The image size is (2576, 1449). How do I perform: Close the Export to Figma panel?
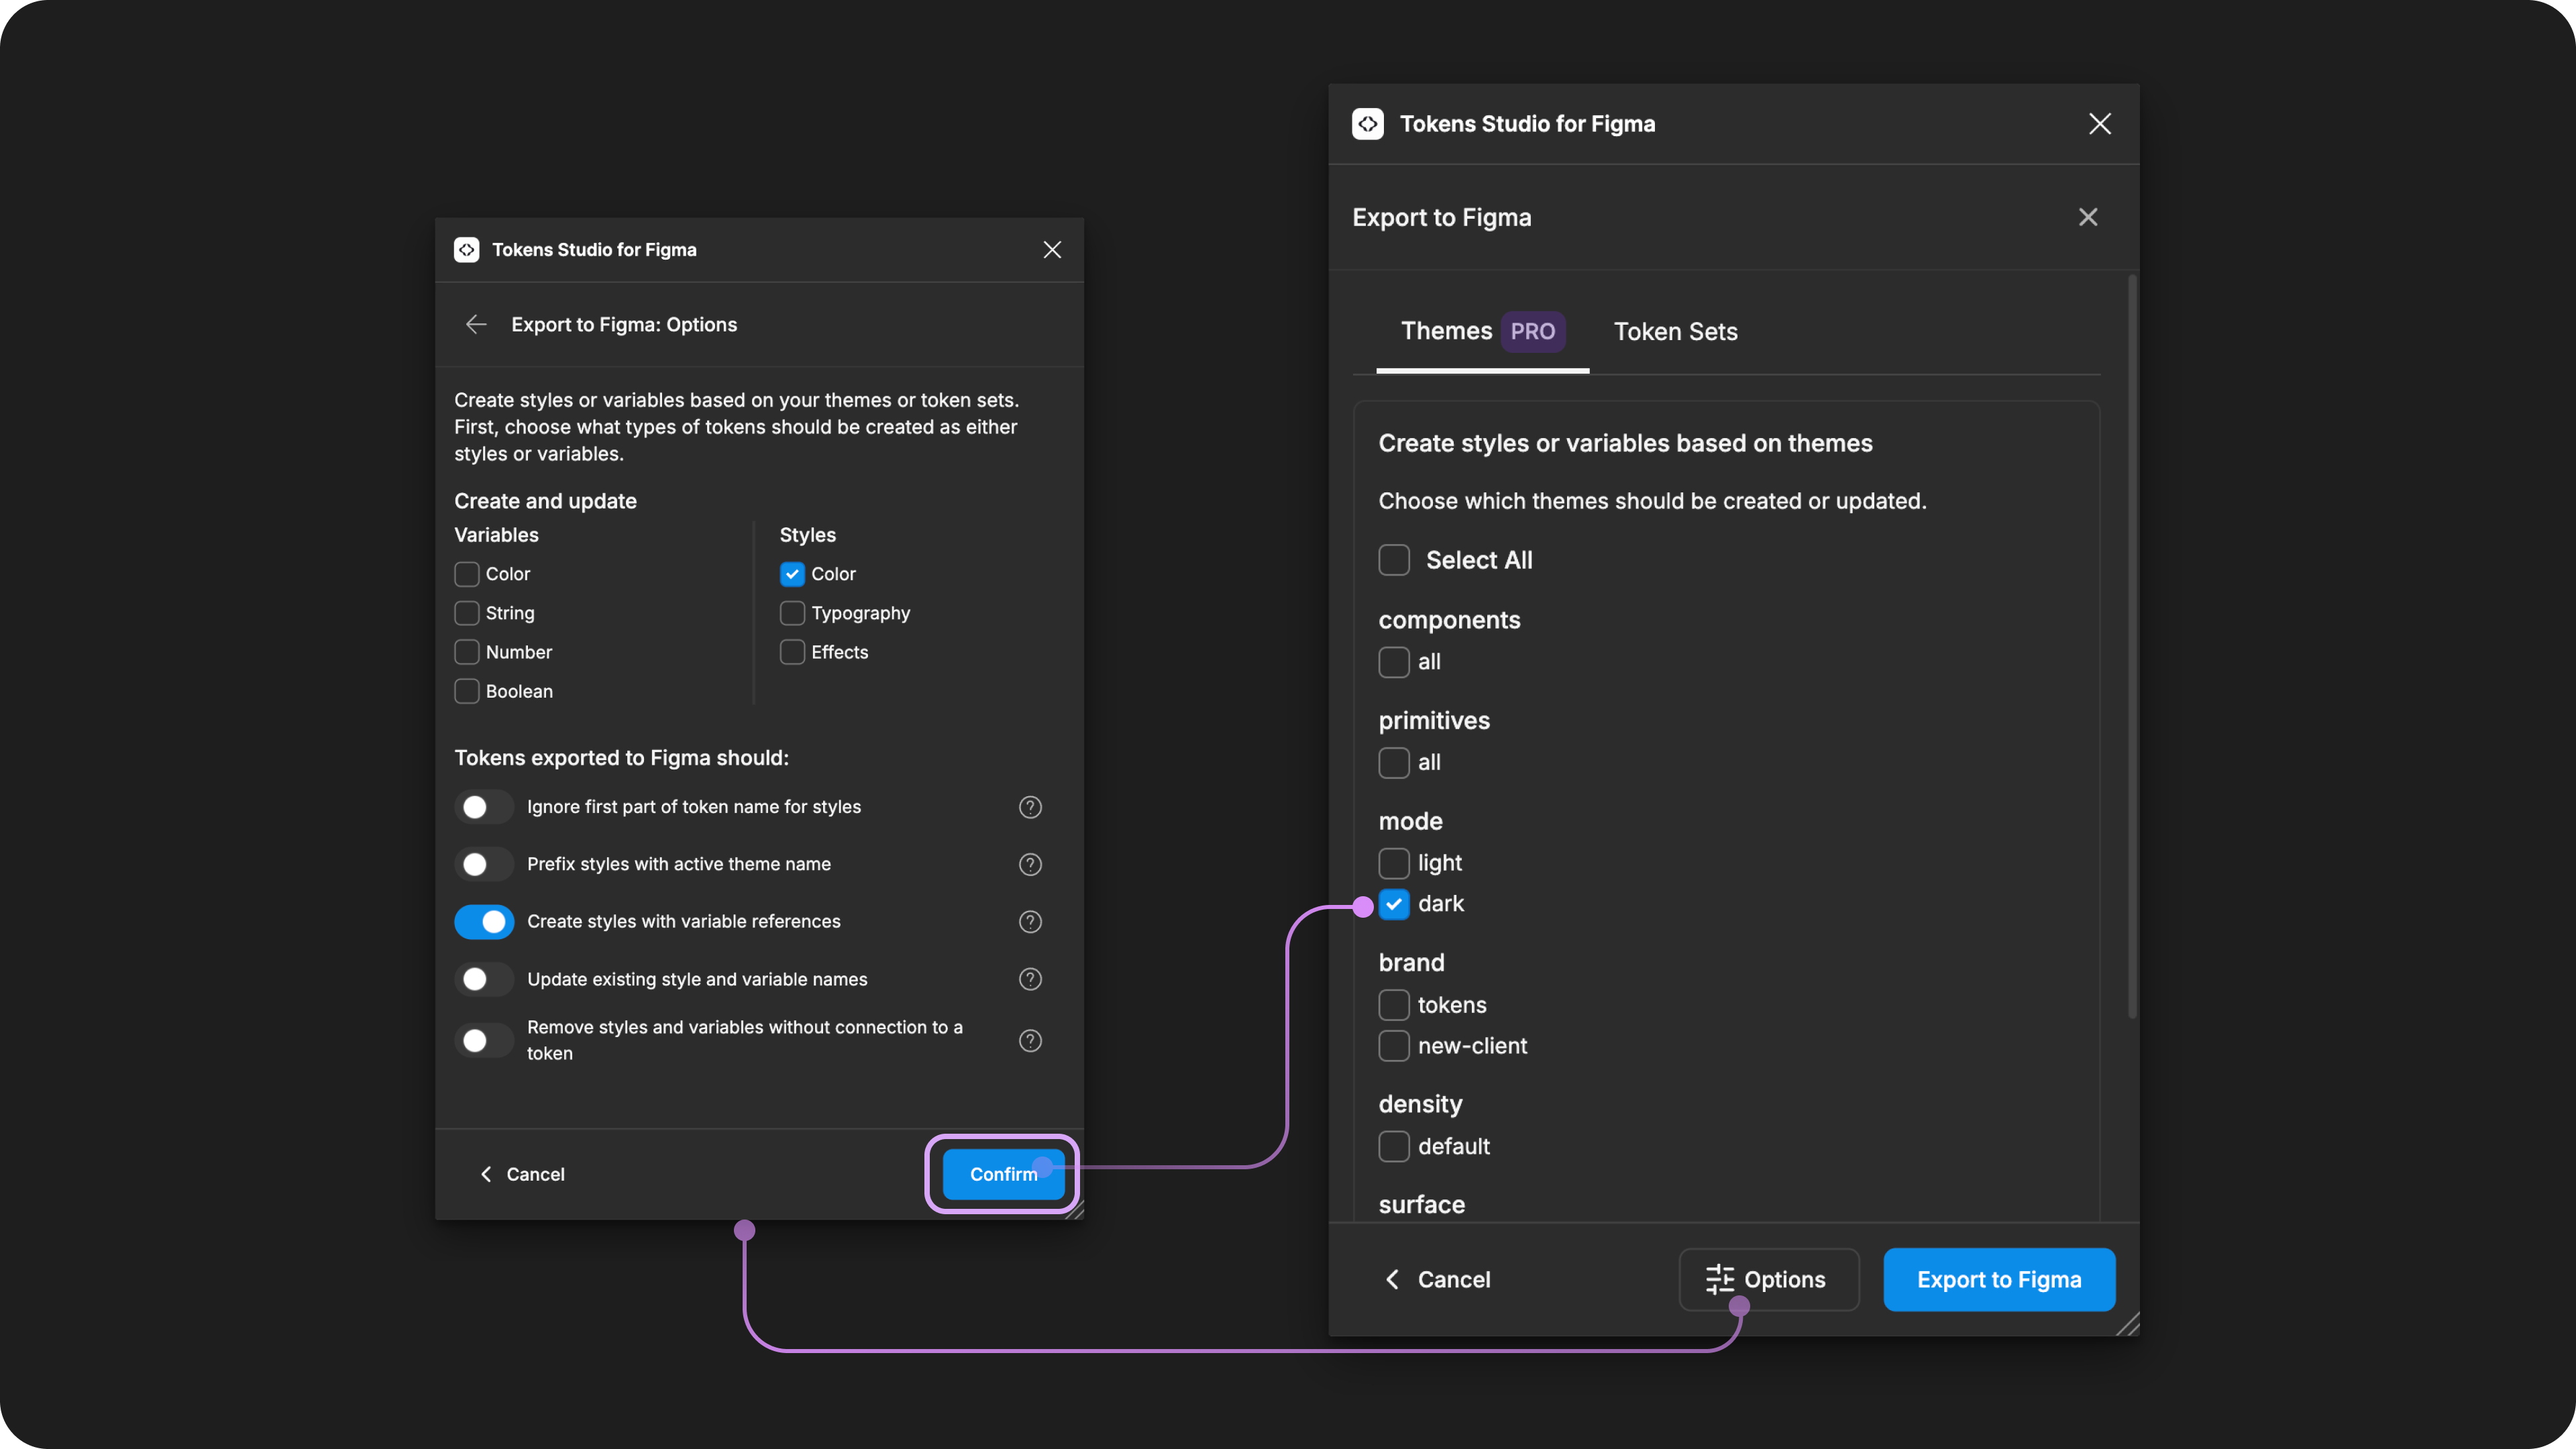click(x=2088, y=217)
